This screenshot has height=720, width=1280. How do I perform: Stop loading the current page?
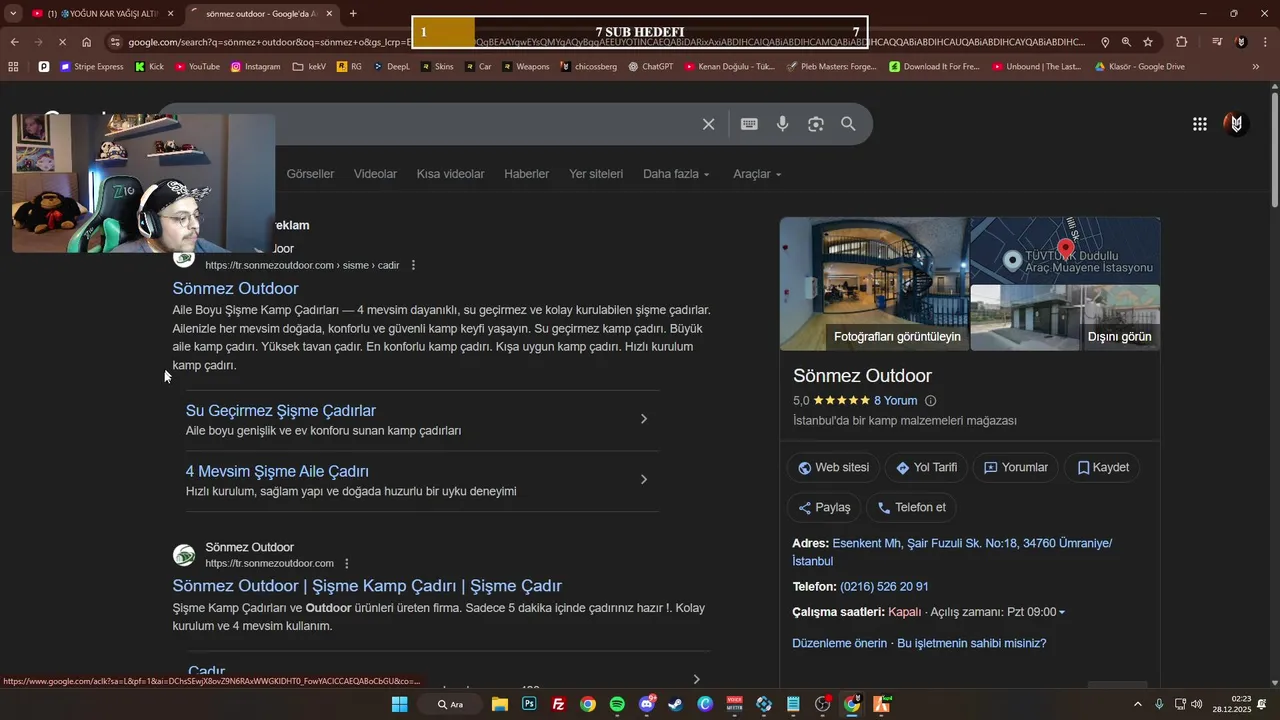(62, 42)
